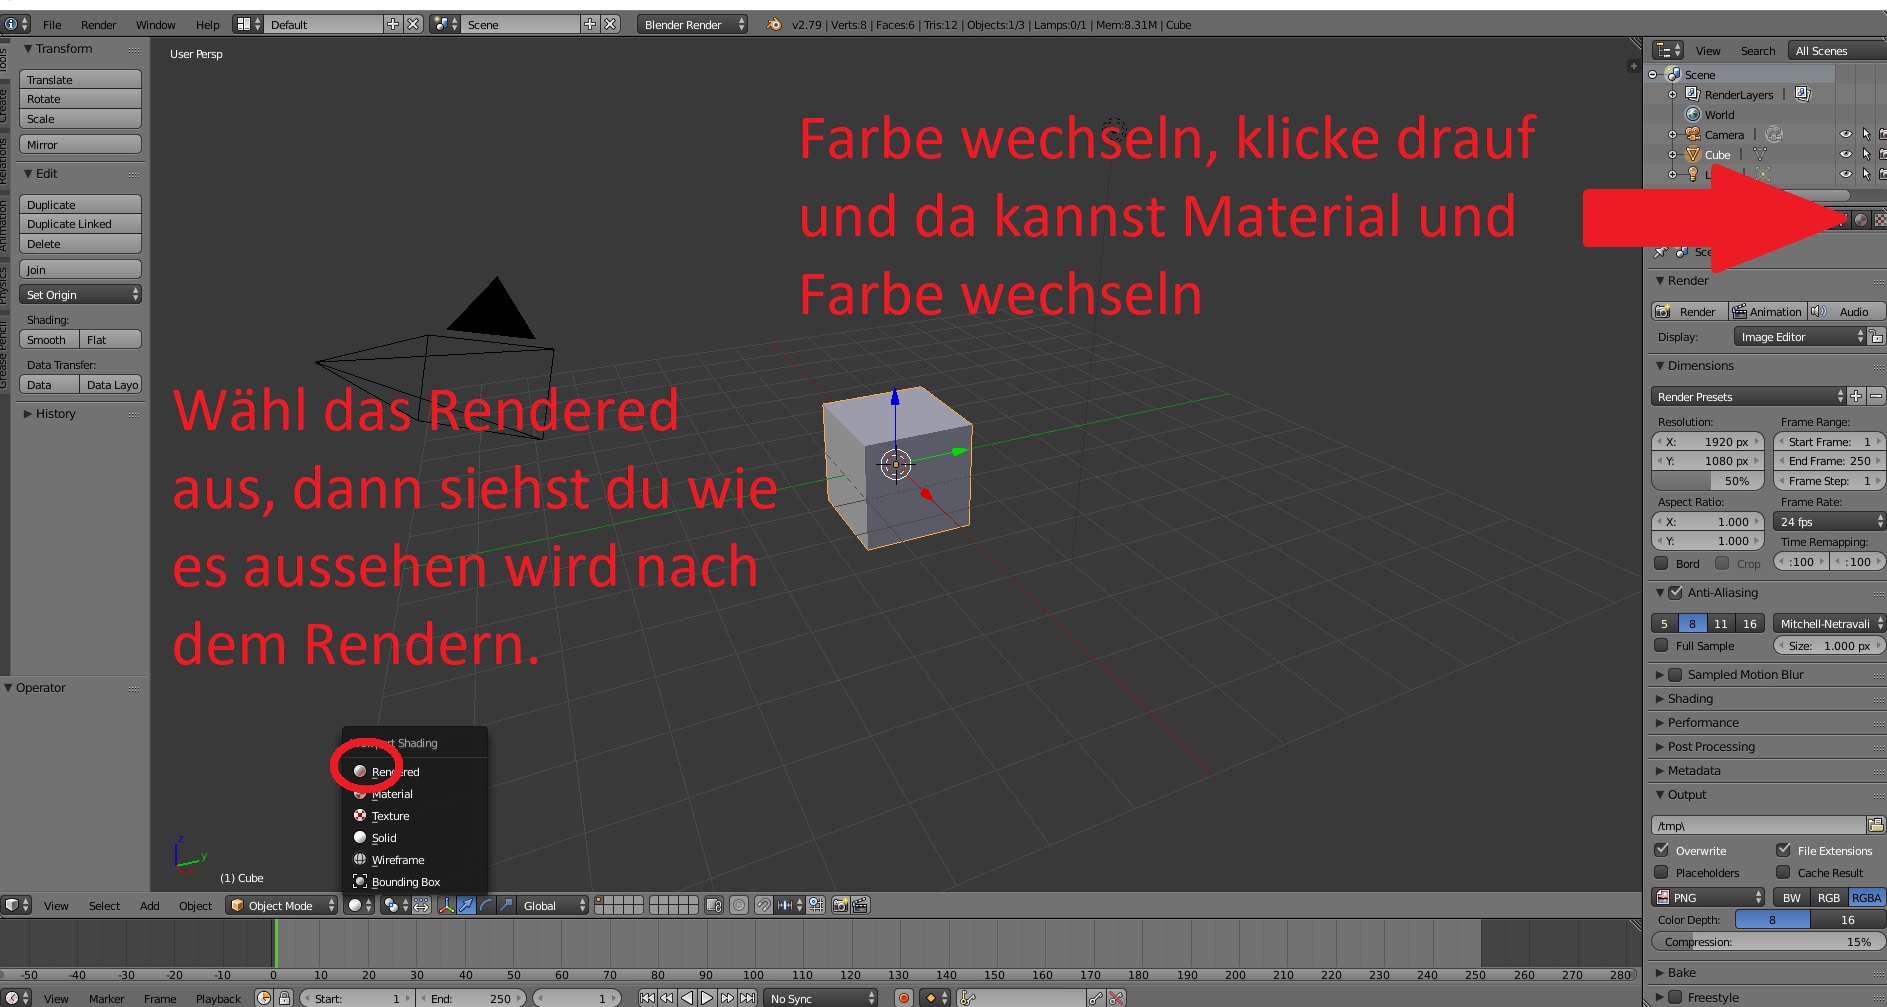This screenshot has height=1007, width=1887.
Task: Open the Object Mode dropdown
Action: pyautogui.click(x=280, y=905)
